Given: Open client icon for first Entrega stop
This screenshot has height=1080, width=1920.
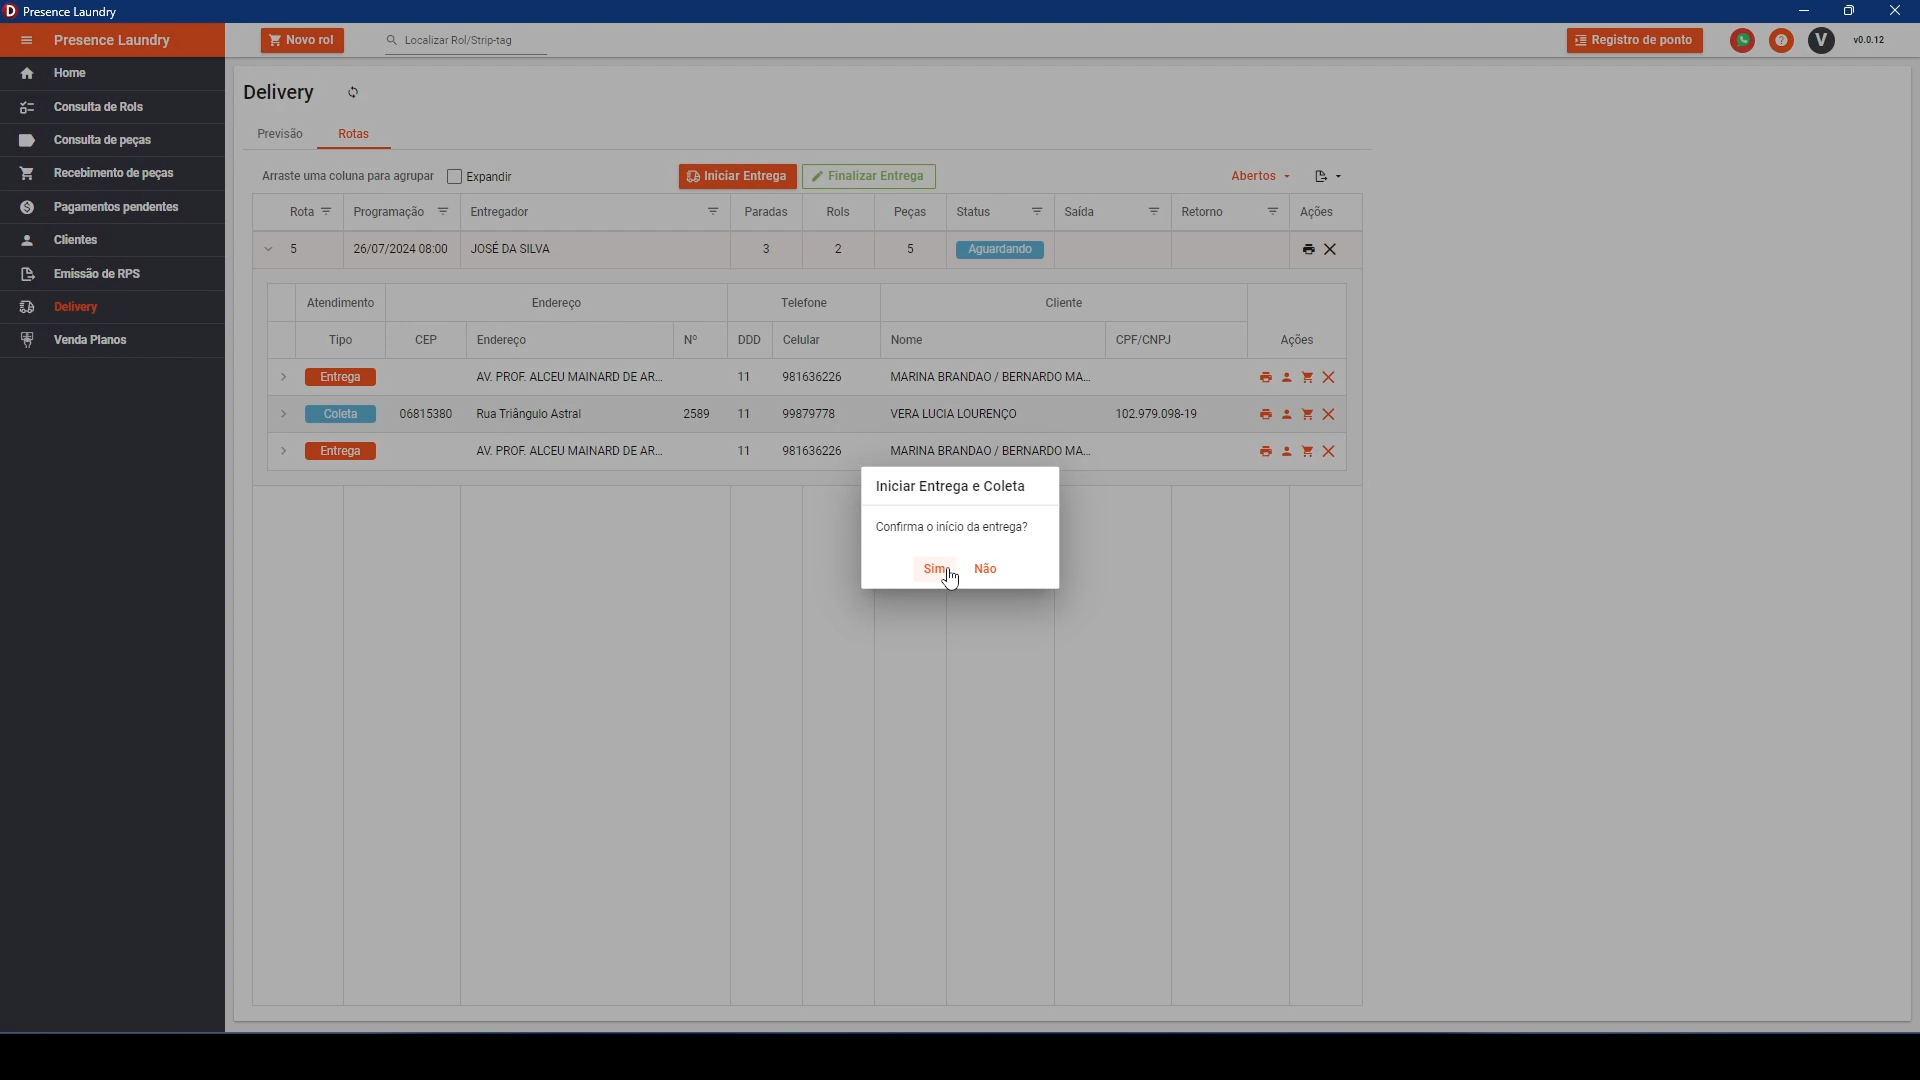Looking at the screenshot, I should pos(1287,378).
